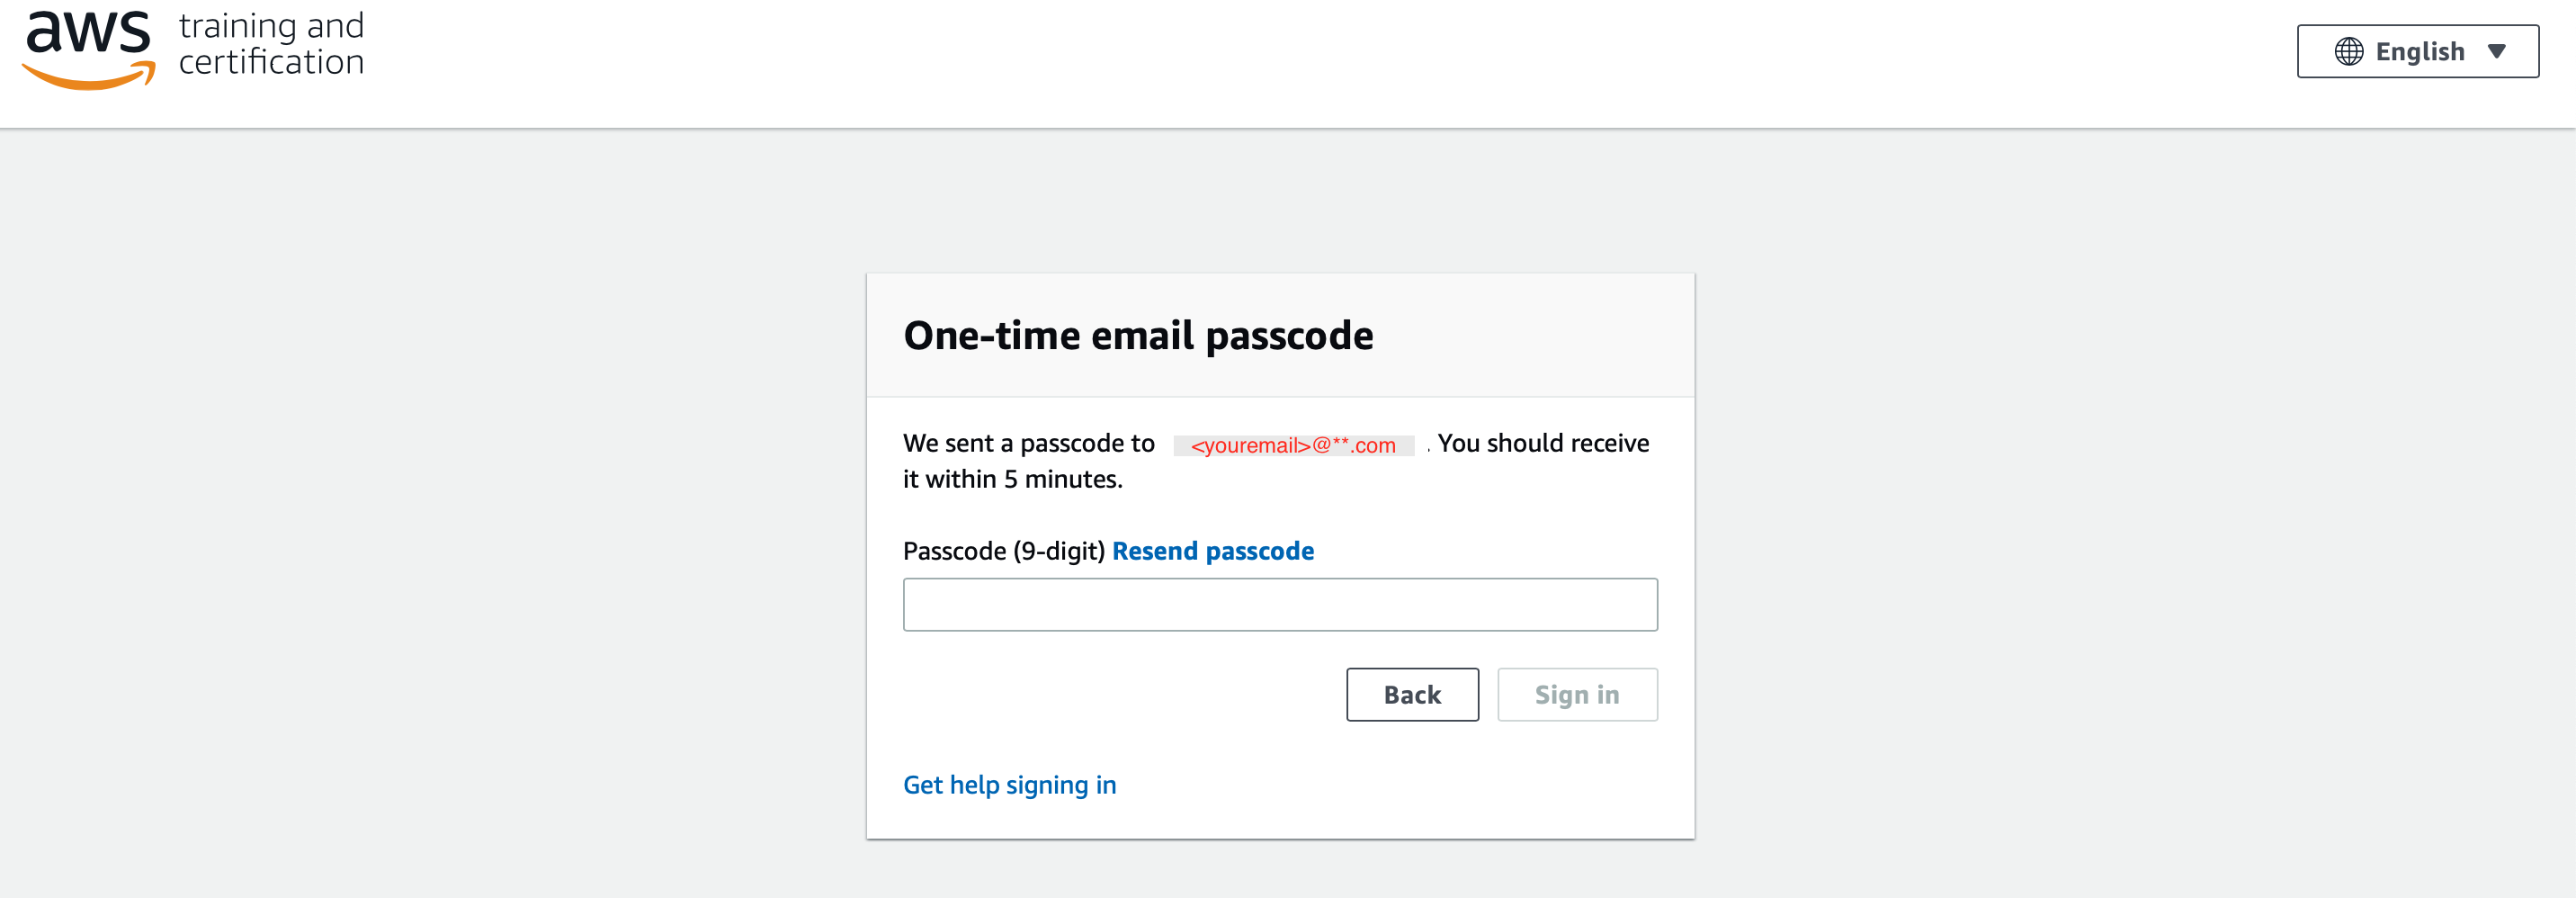
Task: Expand the language dropdown arrow
Action: tap(2496, 52)
